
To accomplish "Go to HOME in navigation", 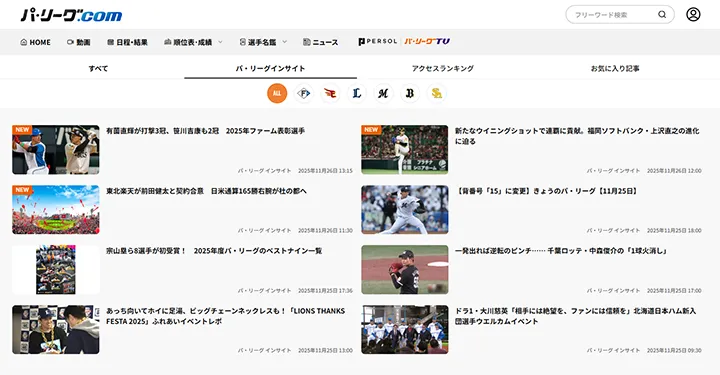I will pos(35,42).
